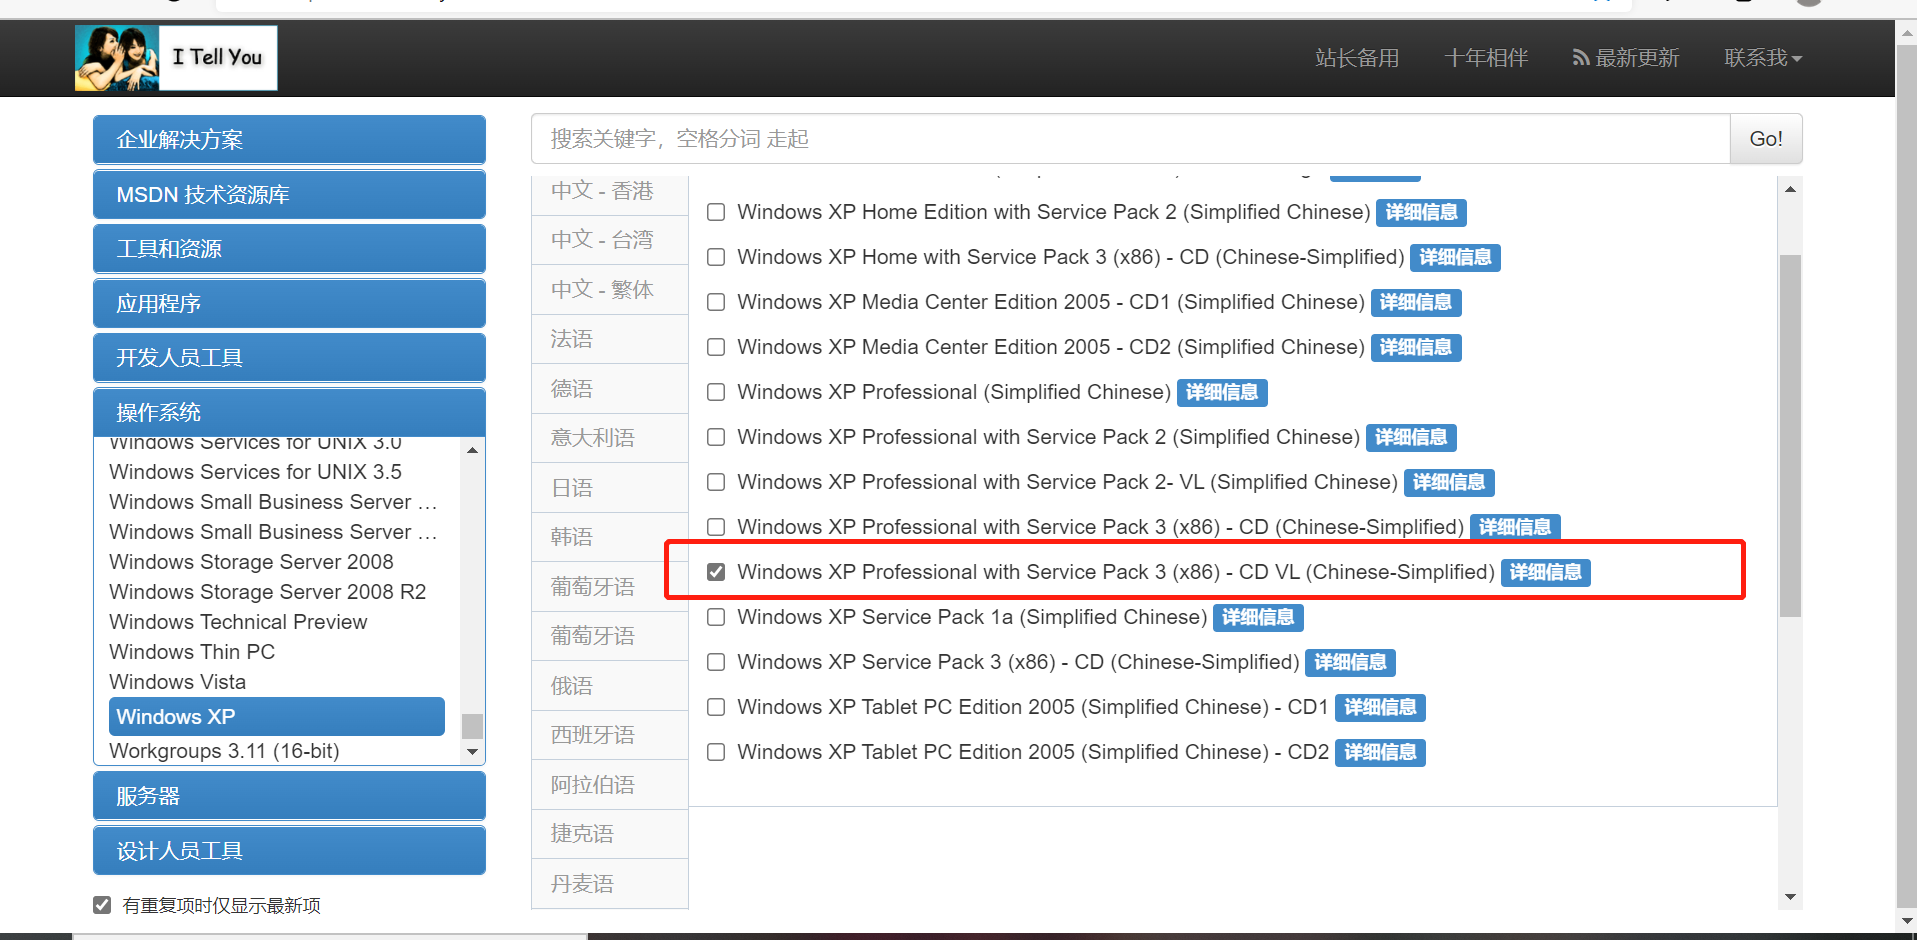Click file list scroll-up arrow
Viewport: 1917px width, 940px height.
tap(1790, 189)
